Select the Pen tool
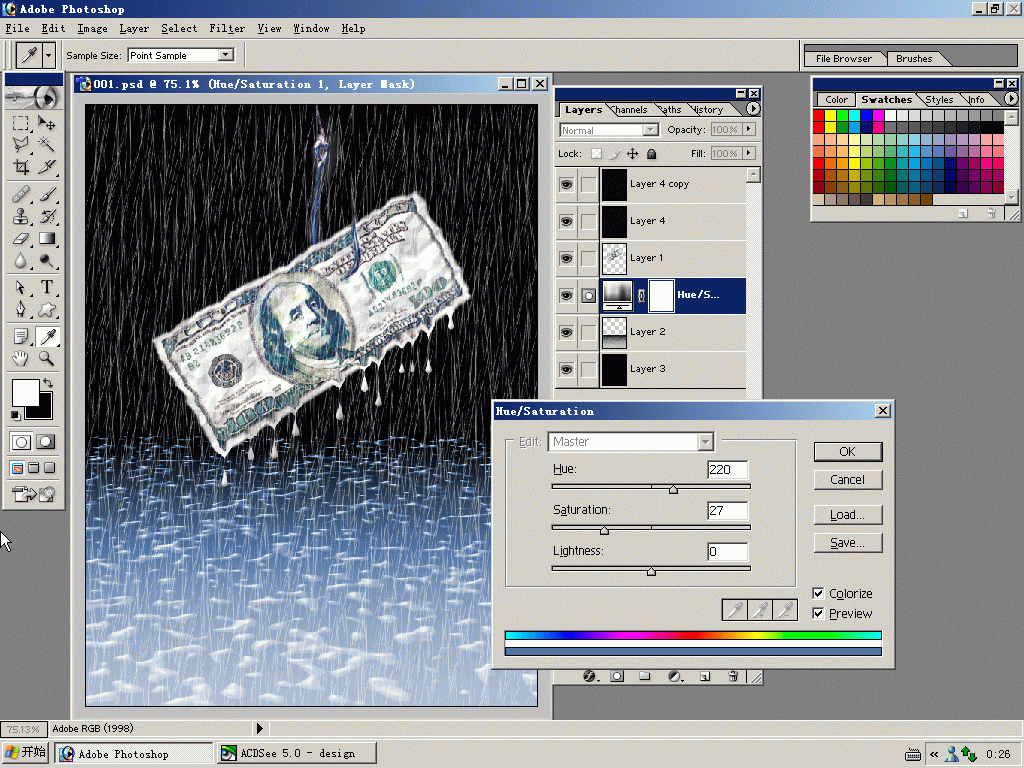Viewport: 1024px width, 768px height. [21, 310]
